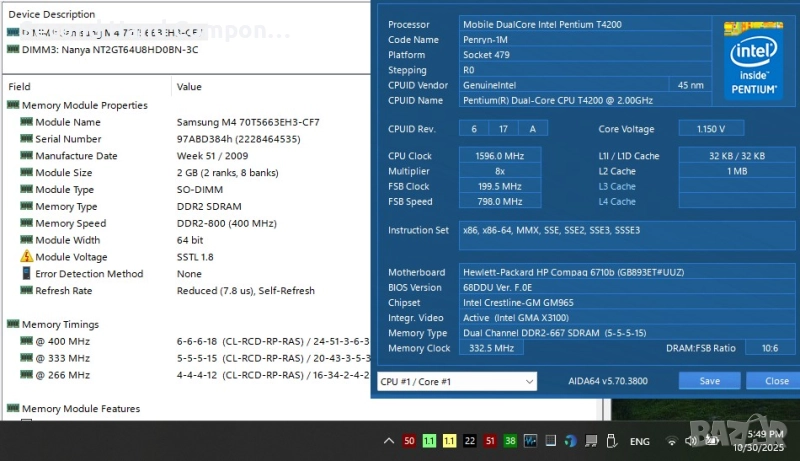Select the Module Name row

[x=68, y=122]
